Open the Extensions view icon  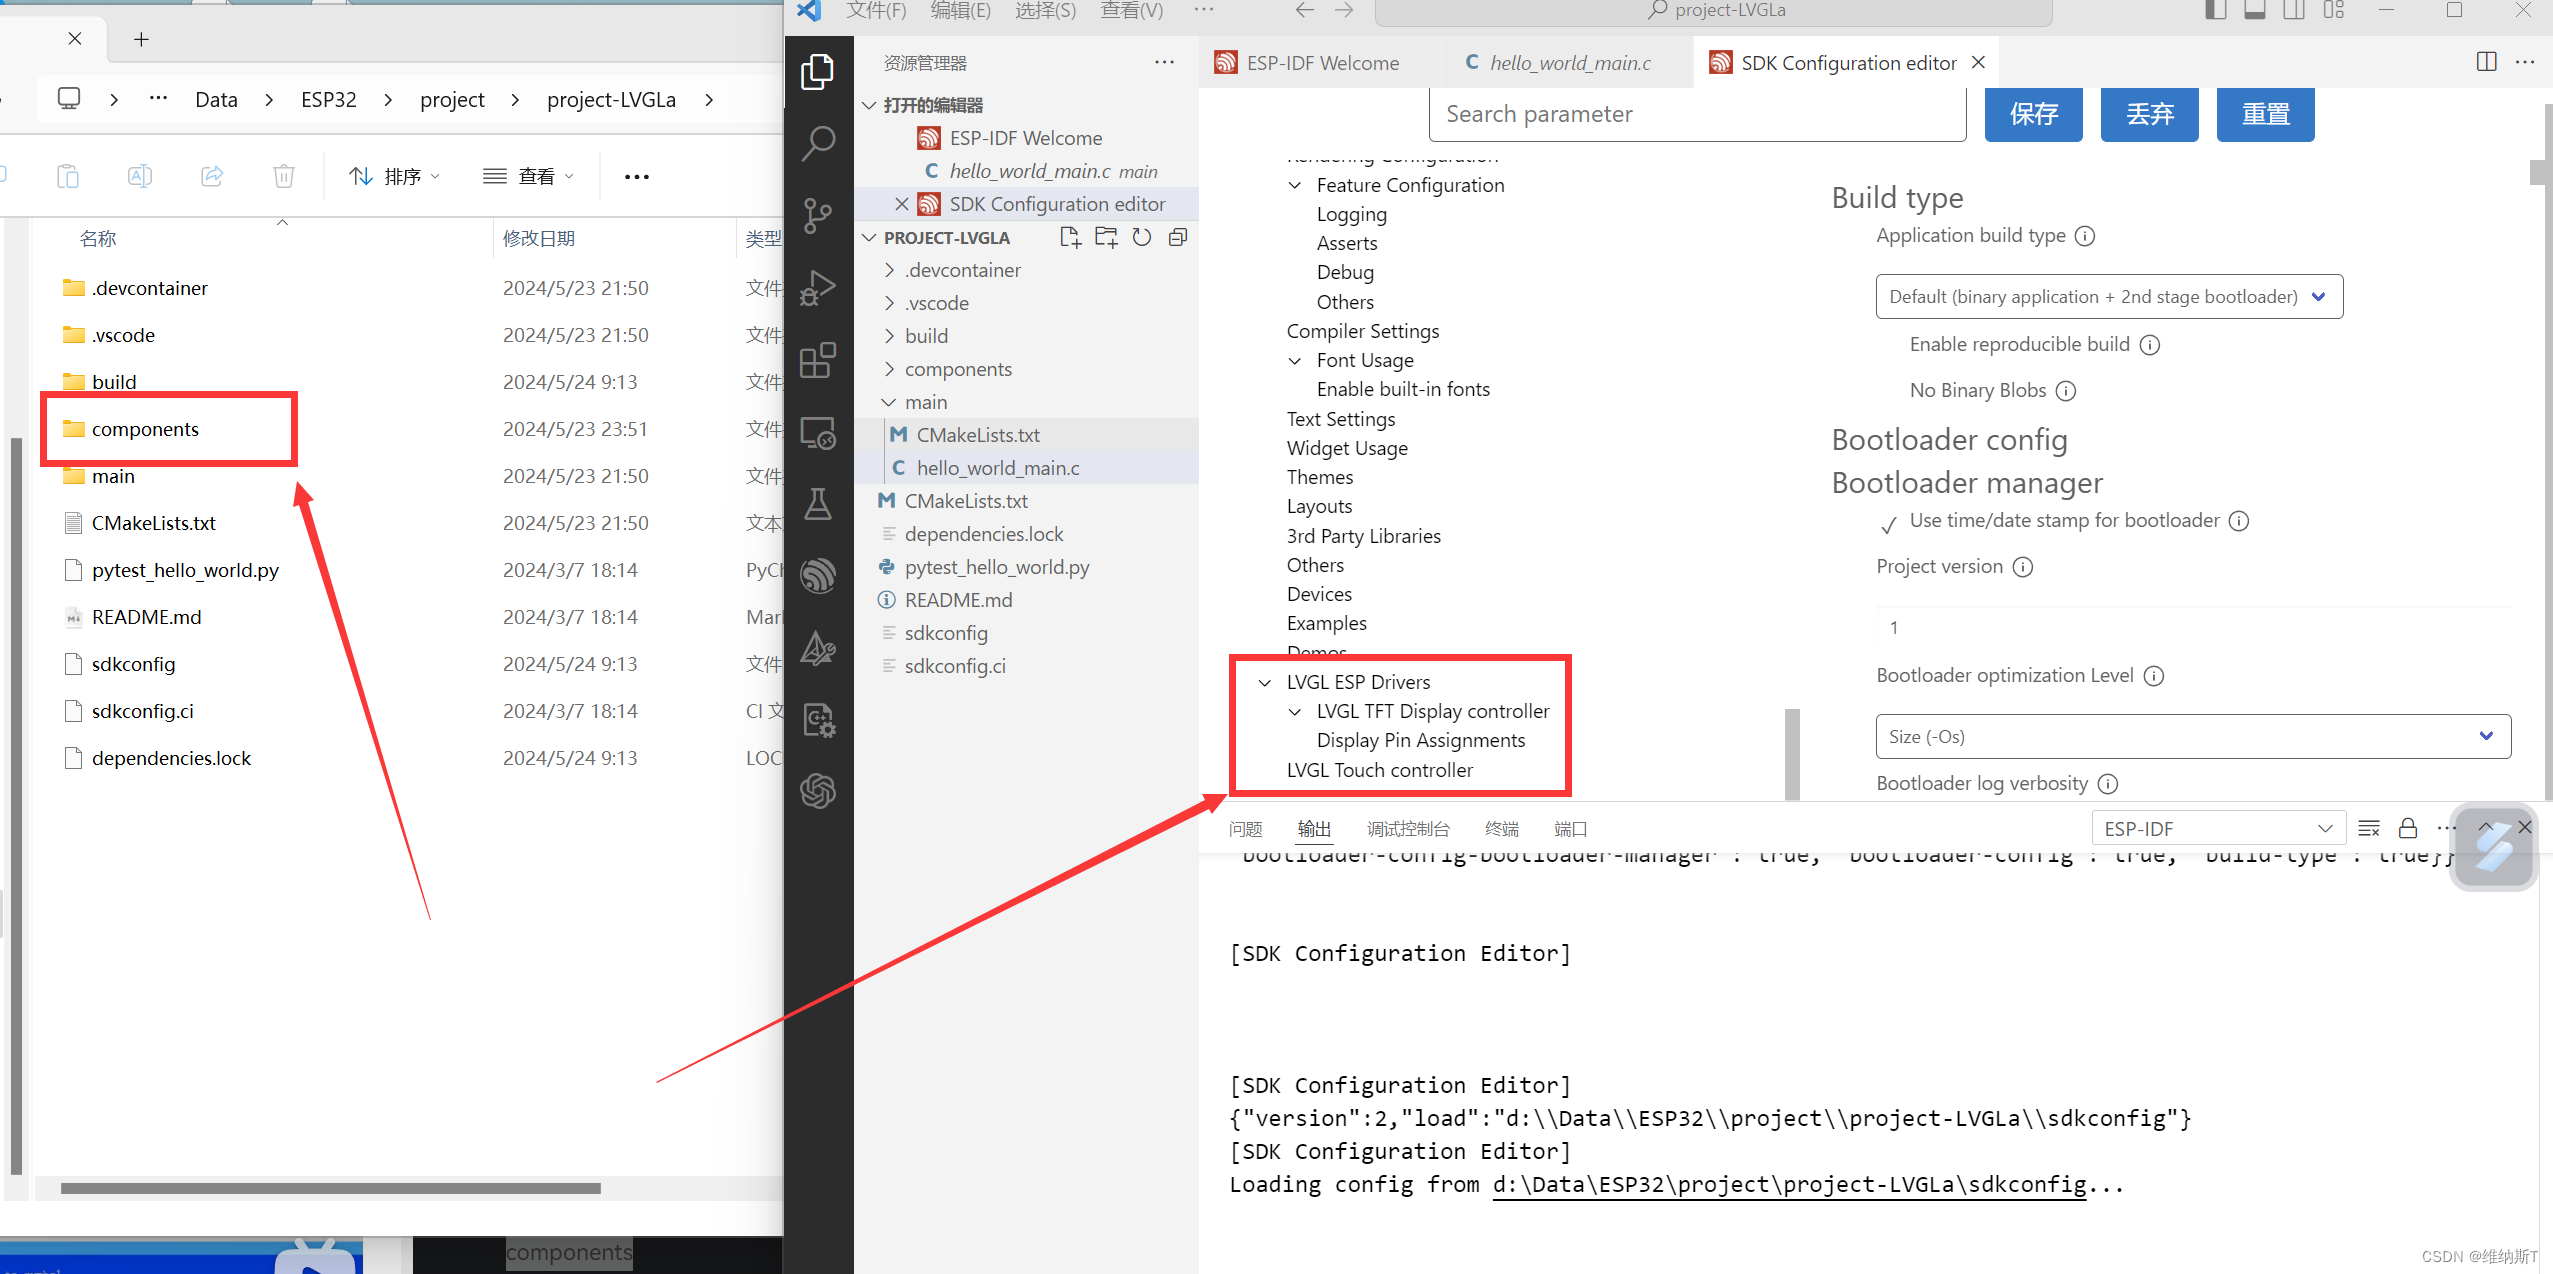tap(818, 360)
